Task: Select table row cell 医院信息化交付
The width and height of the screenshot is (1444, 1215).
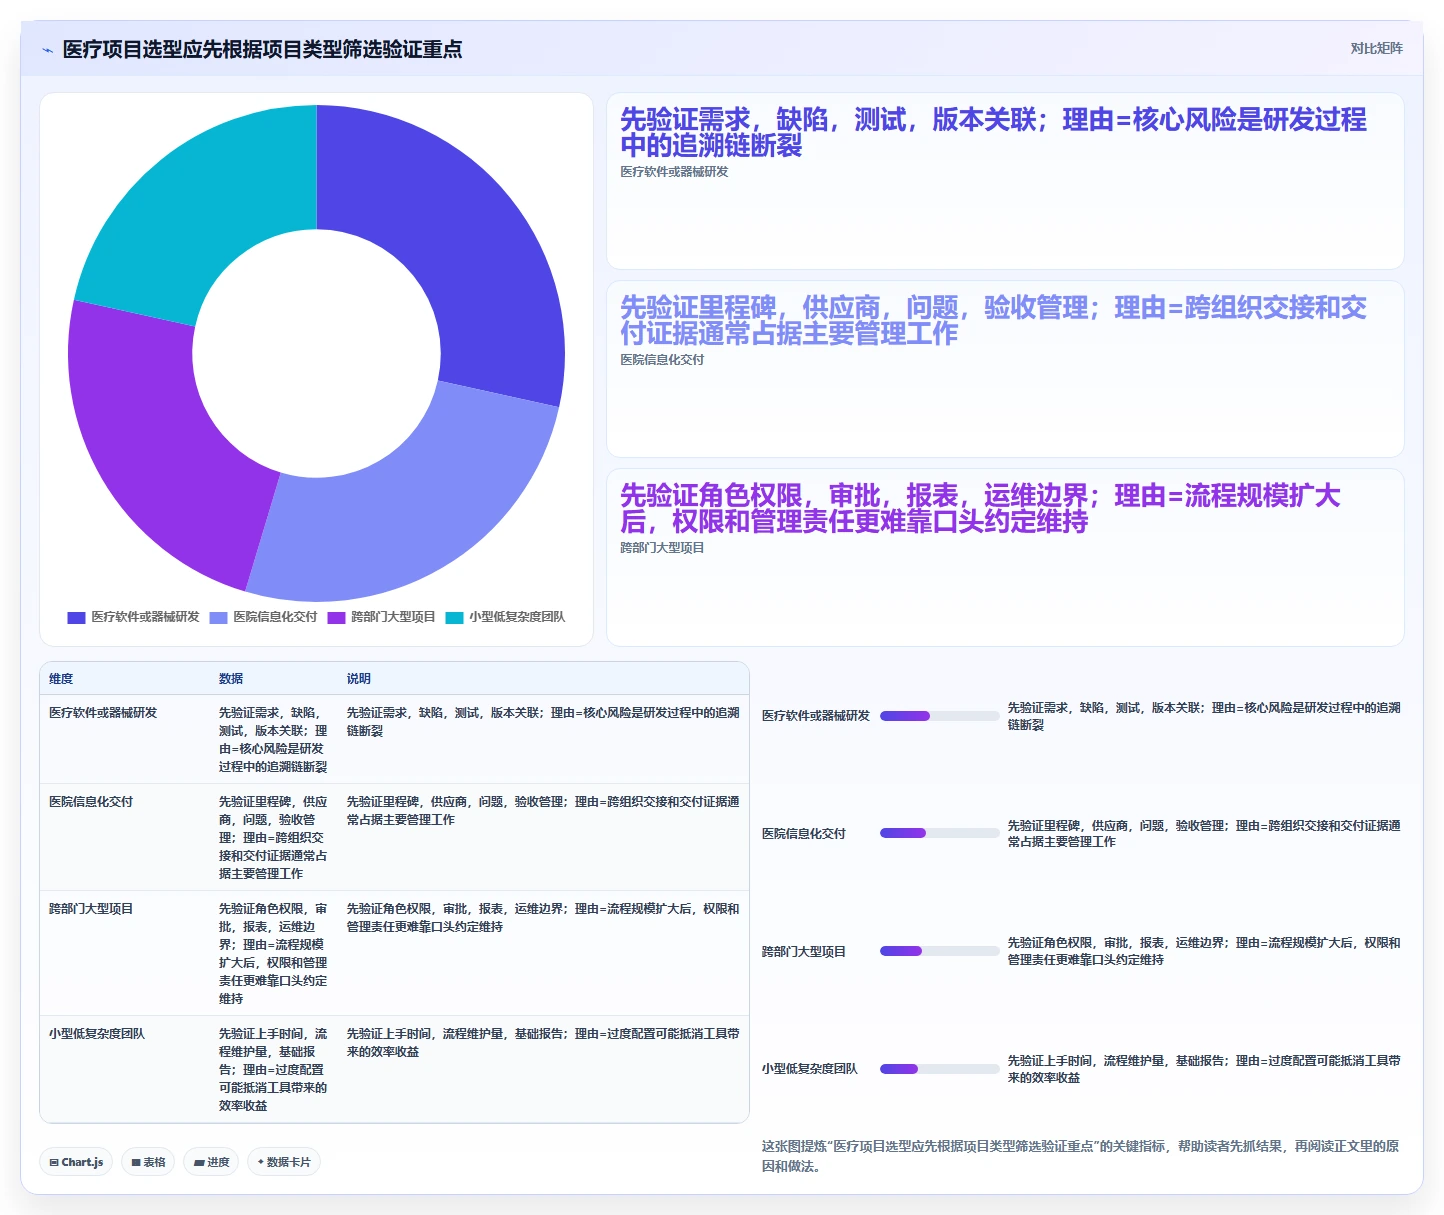Action: click(x=91, y=802)
